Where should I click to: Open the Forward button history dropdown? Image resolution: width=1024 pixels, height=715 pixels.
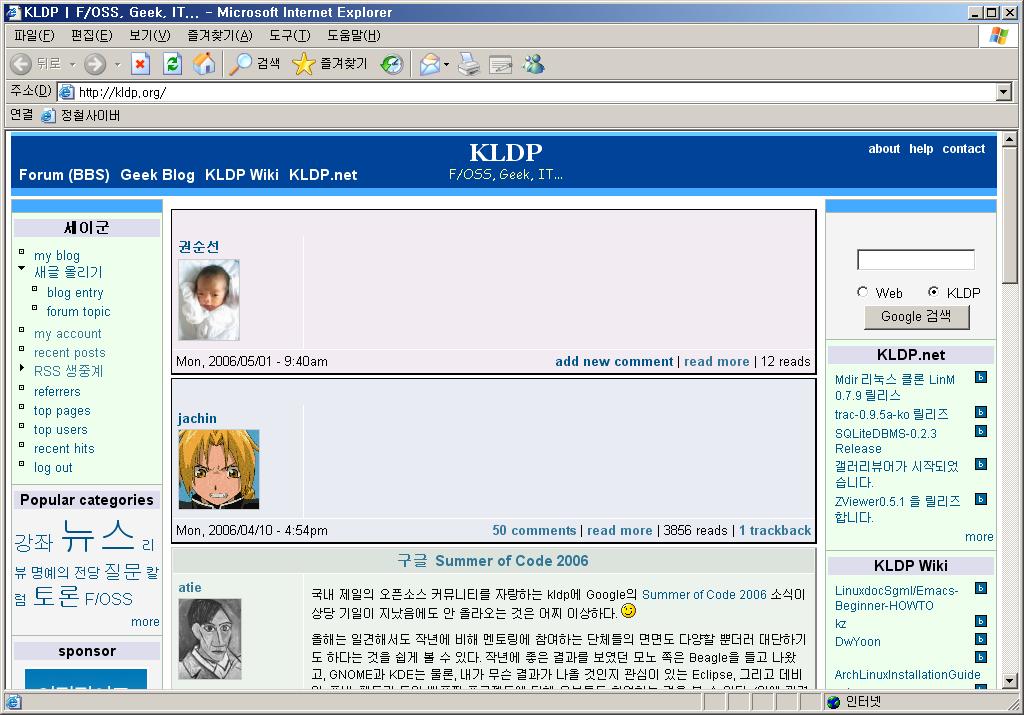pos(118,65)
